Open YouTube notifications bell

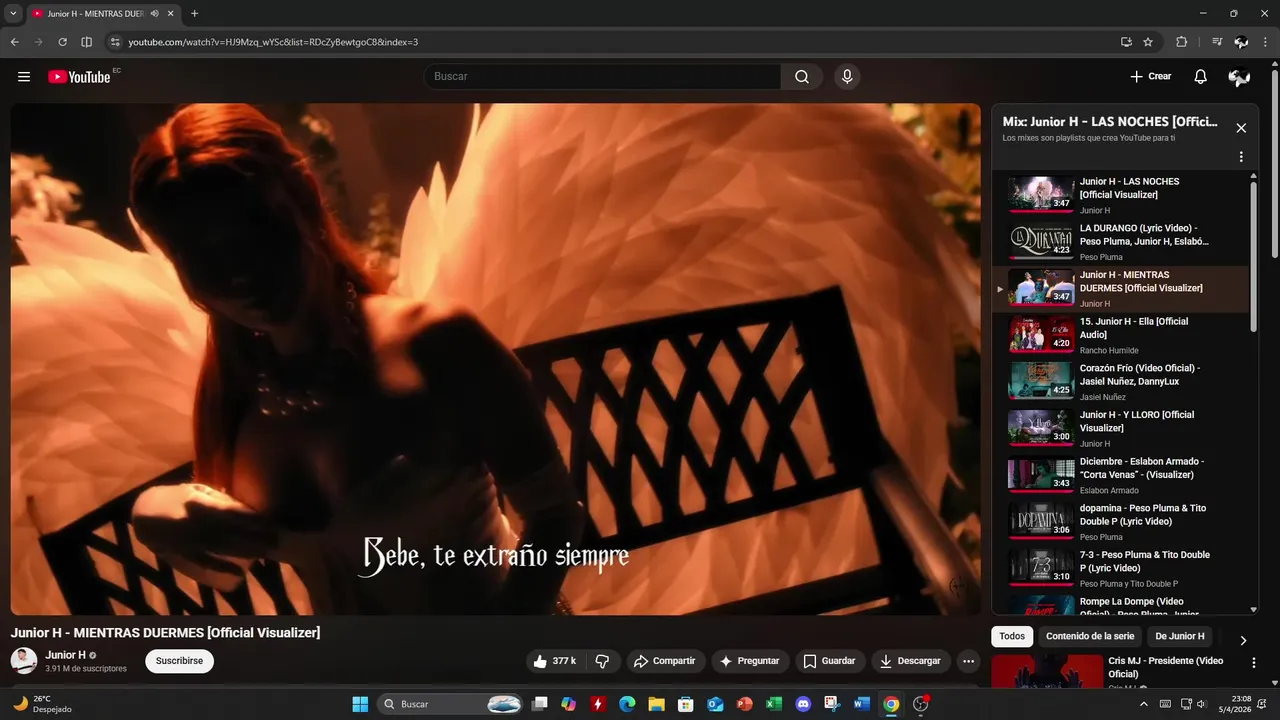[x=1201, y=77]
